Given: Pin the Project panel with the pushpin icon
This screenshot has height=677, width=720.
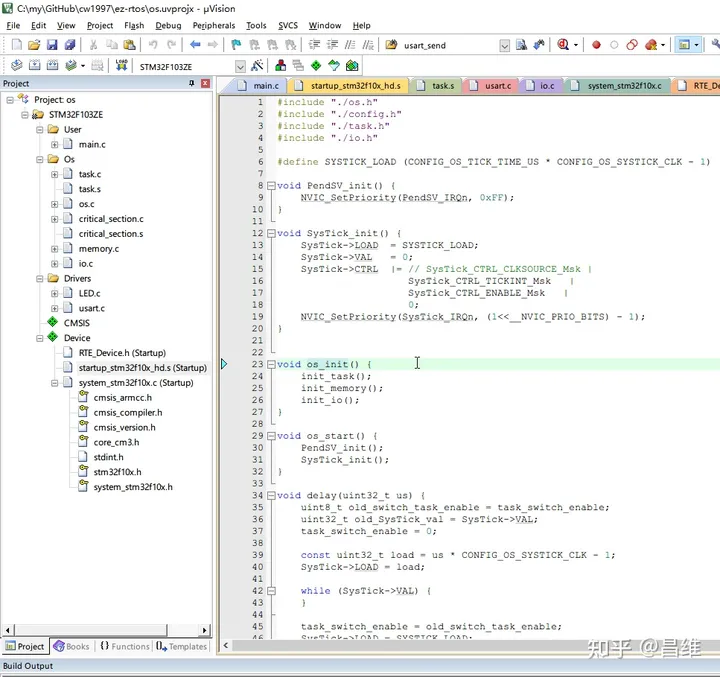Looking at the screenshot, I should [191, 83].
